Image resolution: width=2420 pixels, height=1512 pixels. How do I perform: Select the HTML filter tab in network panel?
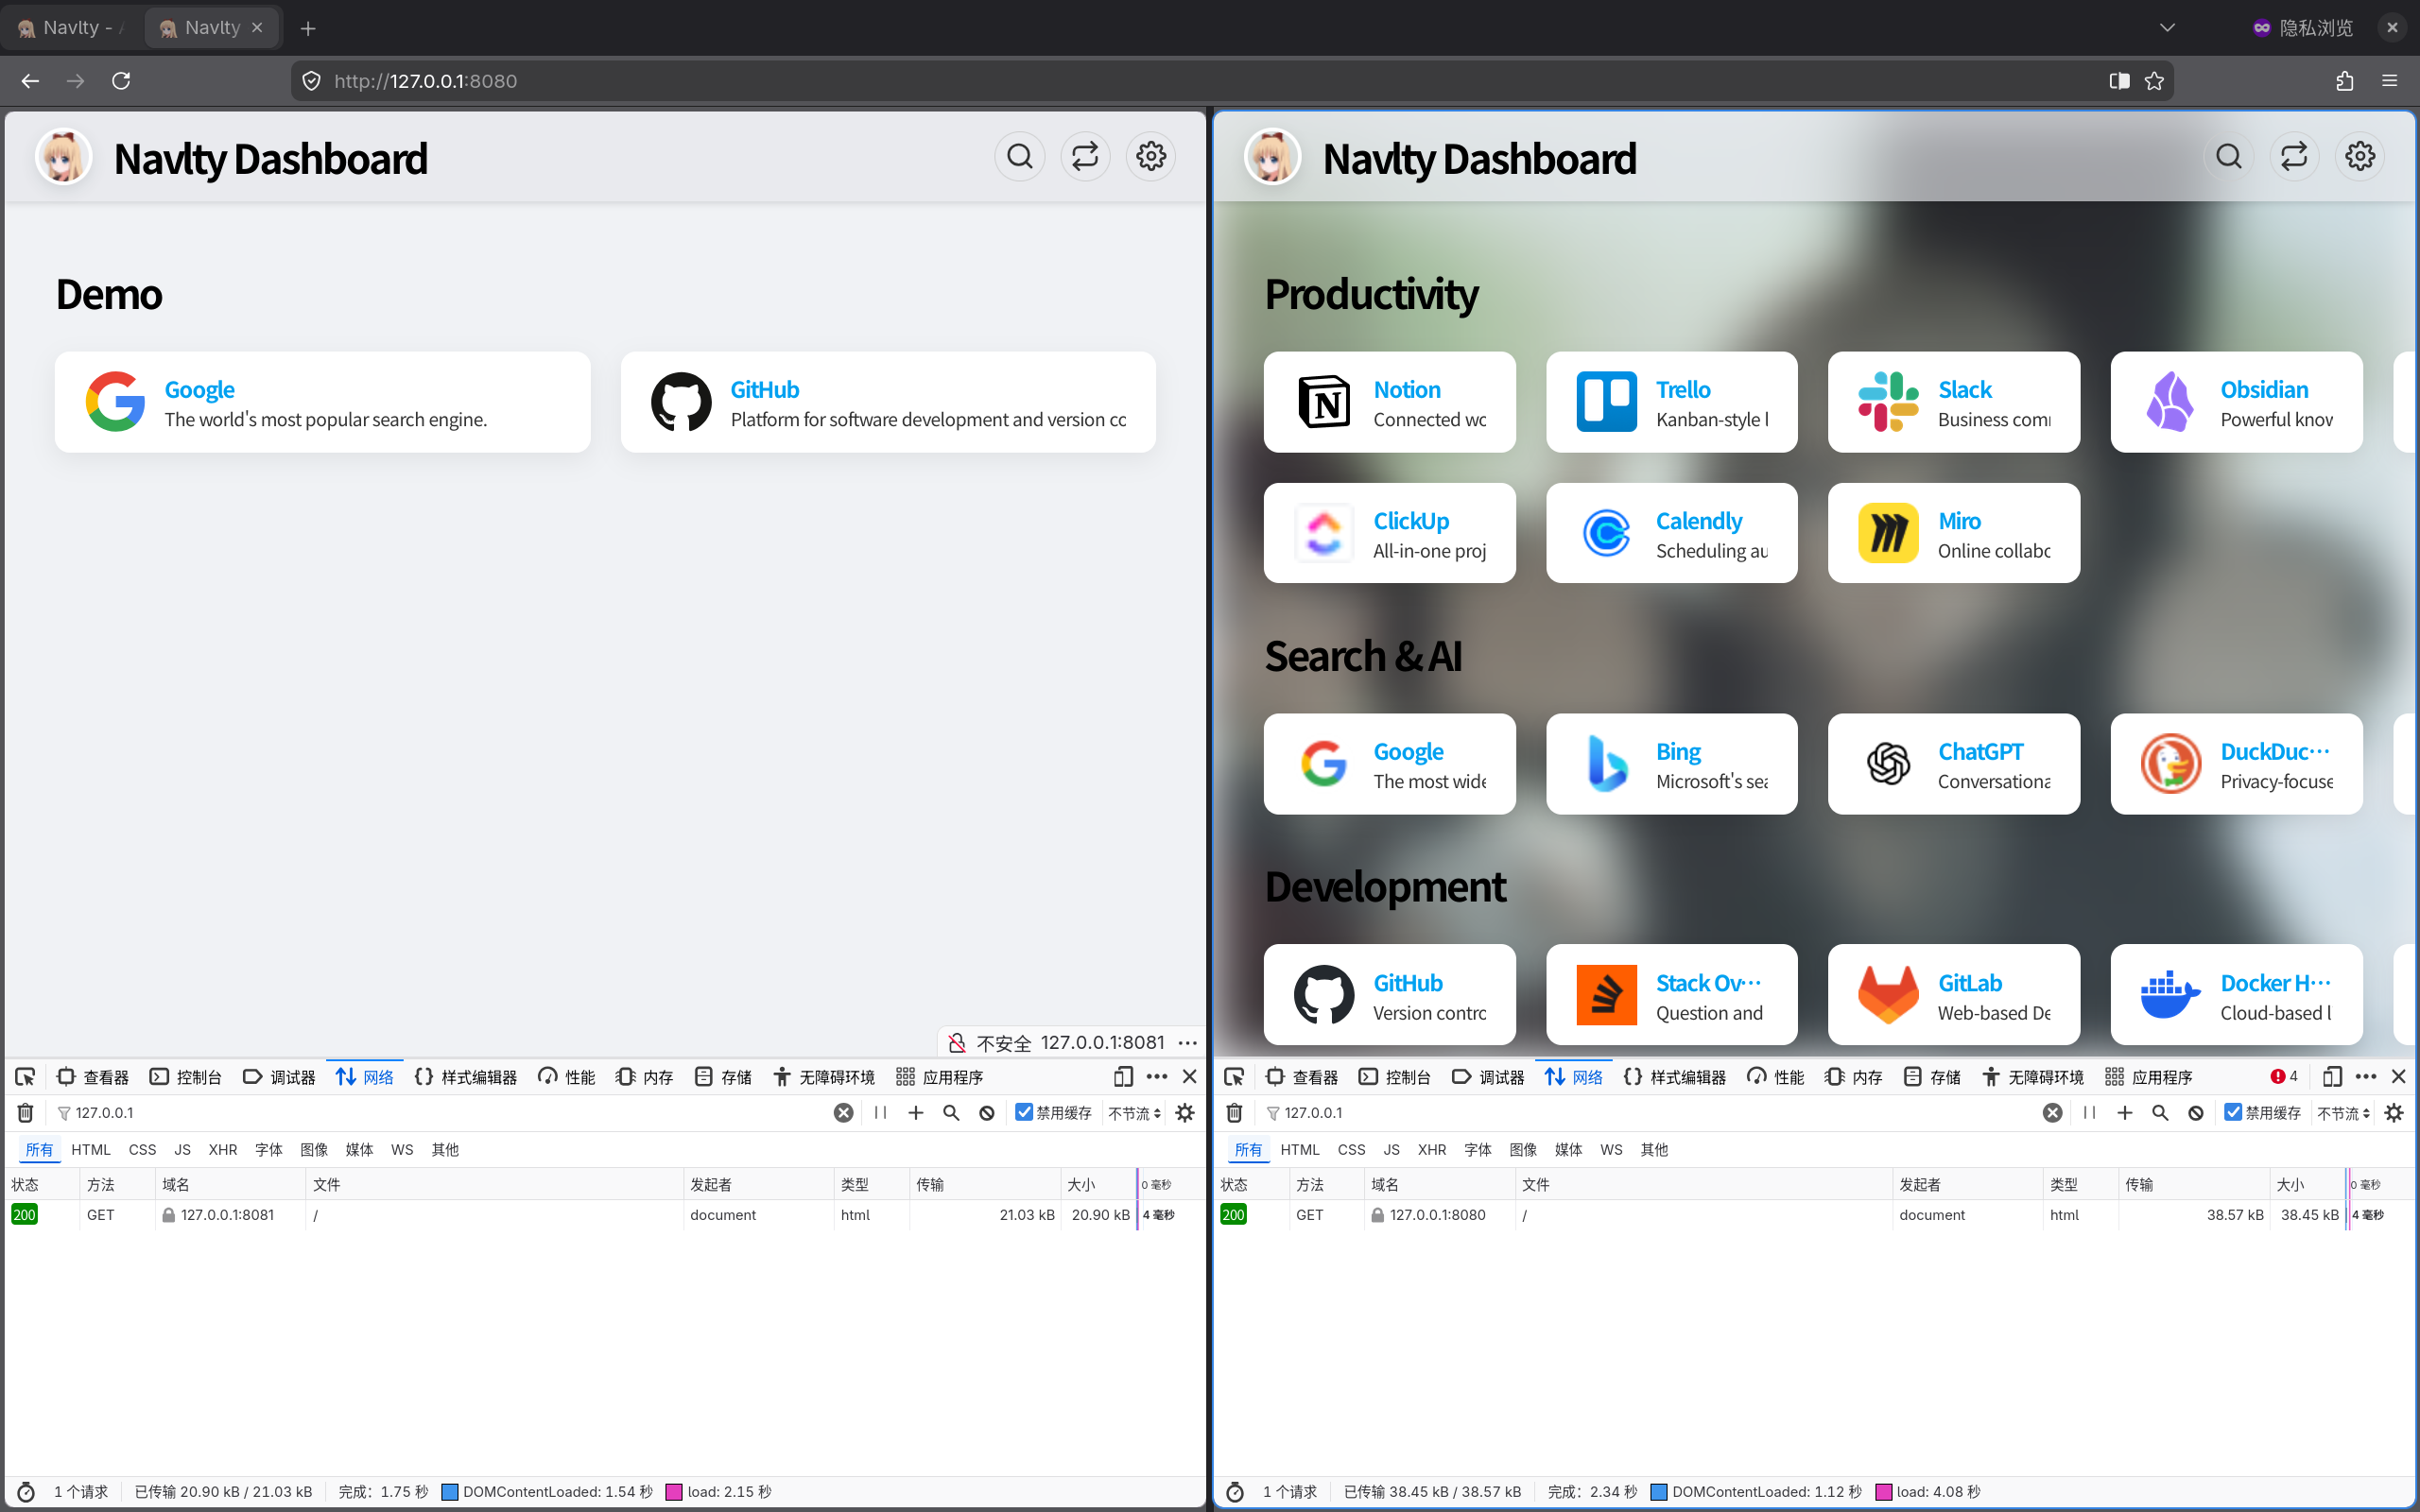(x=90, y=1149)
